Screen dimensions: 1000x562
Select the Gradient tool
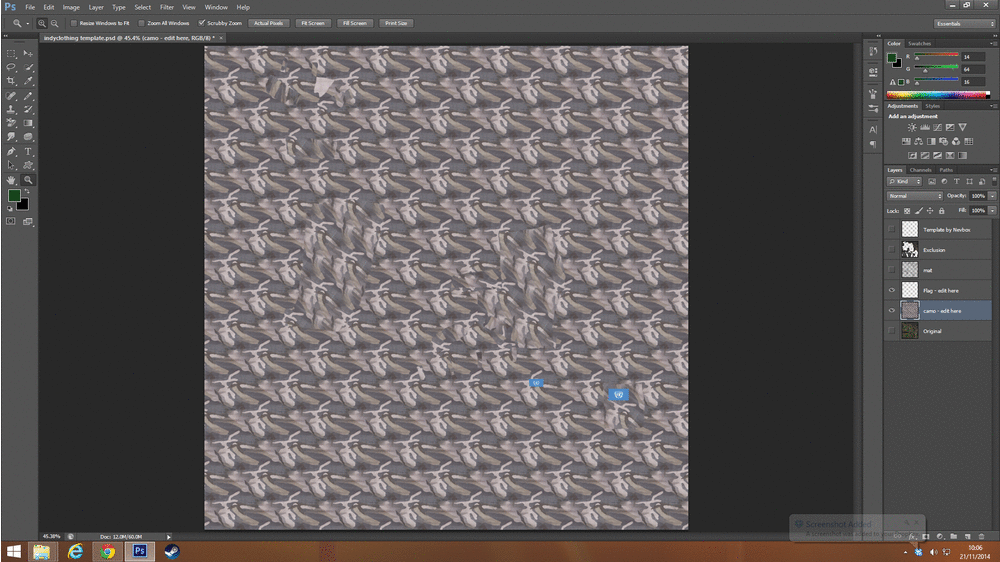pyautogui.click(x=28, y=123)
